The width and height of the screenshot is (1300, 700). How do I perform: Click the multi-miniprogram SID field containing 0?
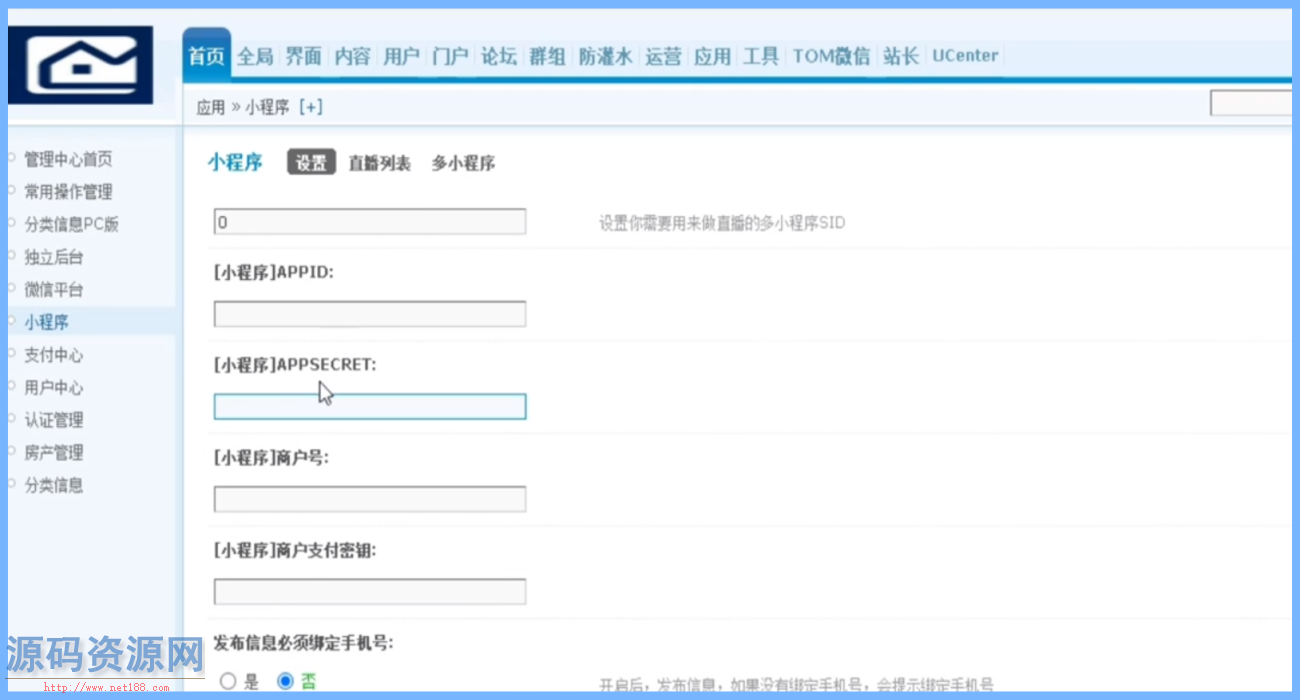click(369, 221)
